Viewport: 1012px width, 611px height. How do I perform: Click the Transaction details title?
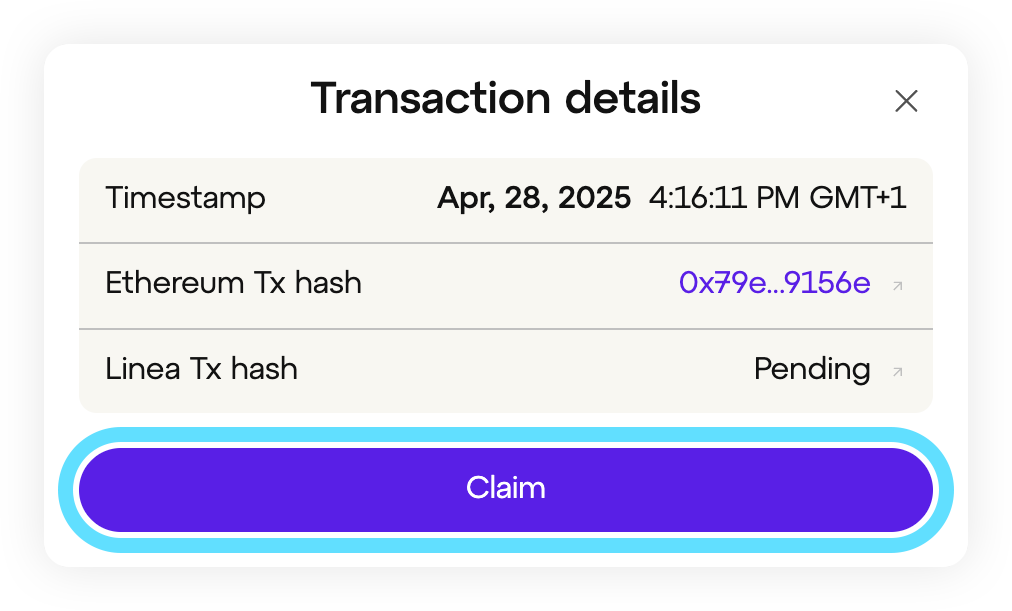pyautogui.click(x=506, y=98)
